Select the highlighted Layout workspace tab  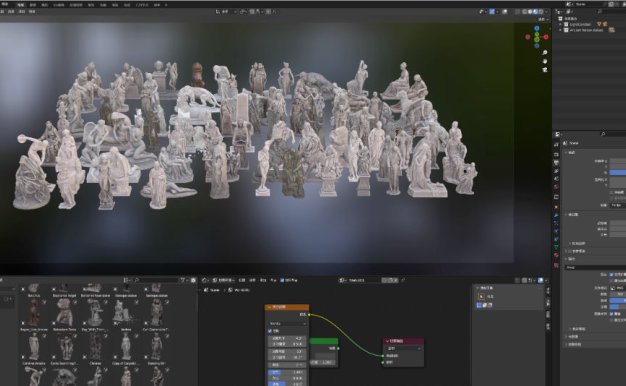coord(20,5)
